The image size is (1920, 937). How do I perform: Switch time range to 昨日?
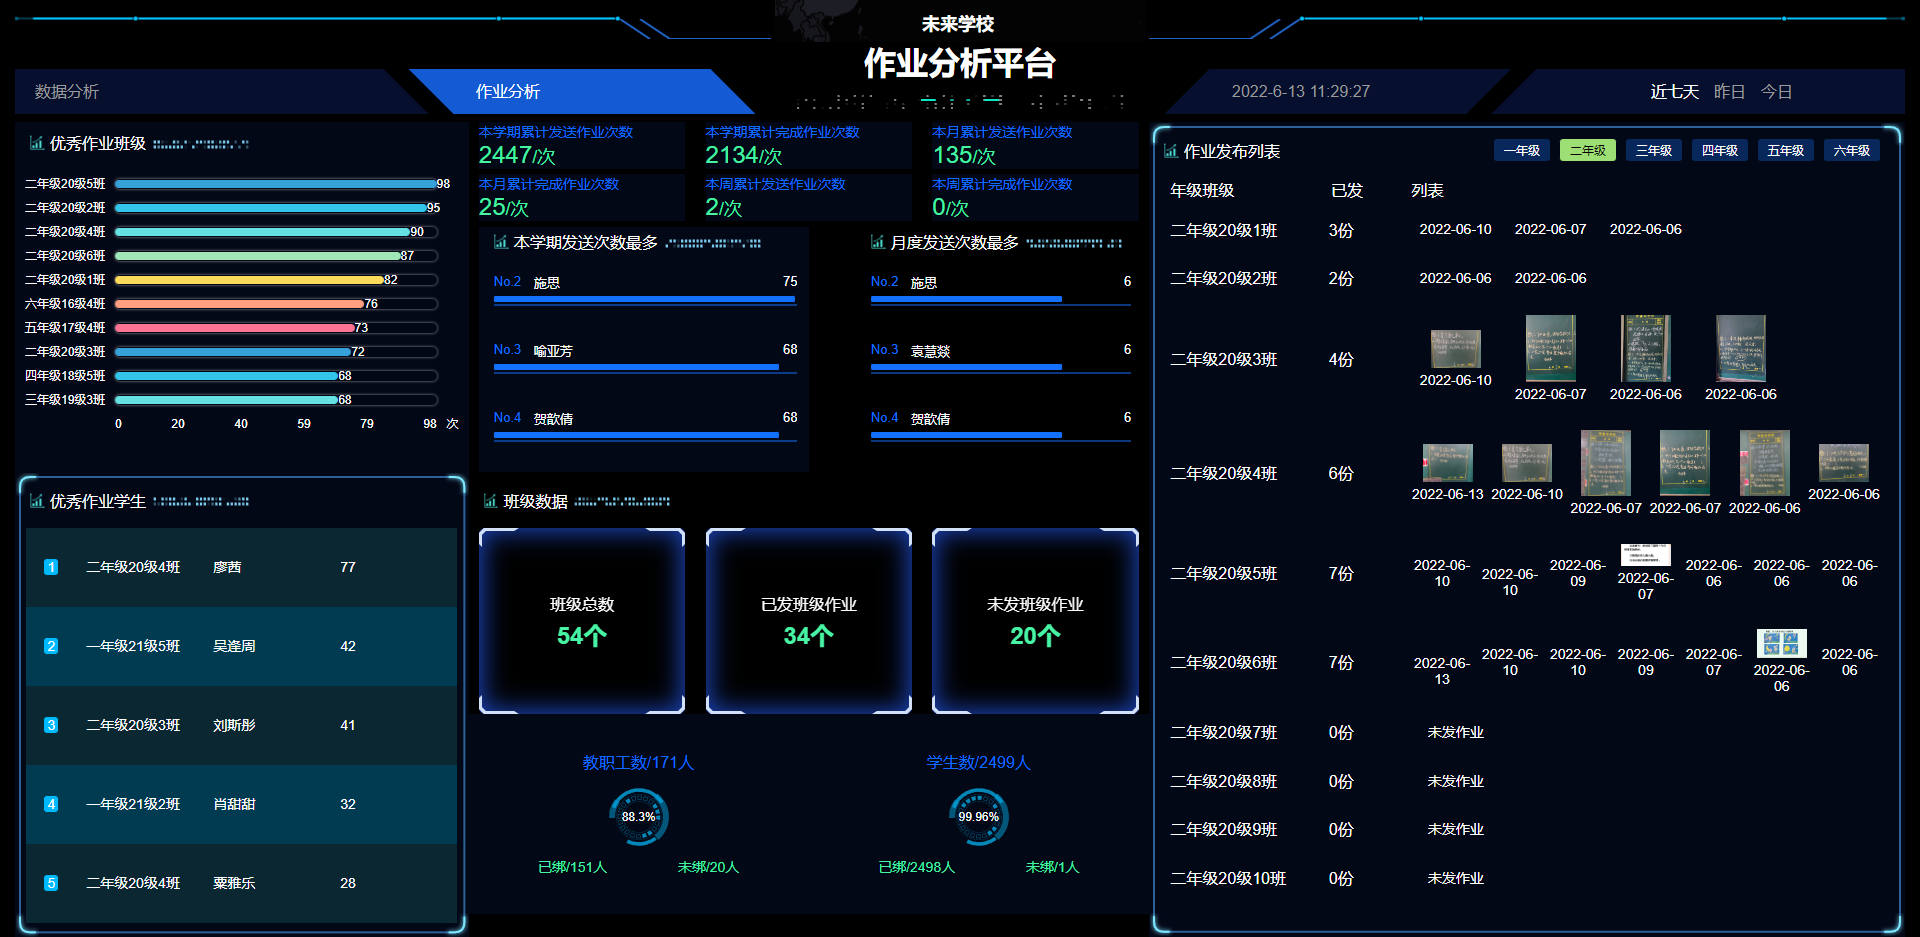(1729, 91)
